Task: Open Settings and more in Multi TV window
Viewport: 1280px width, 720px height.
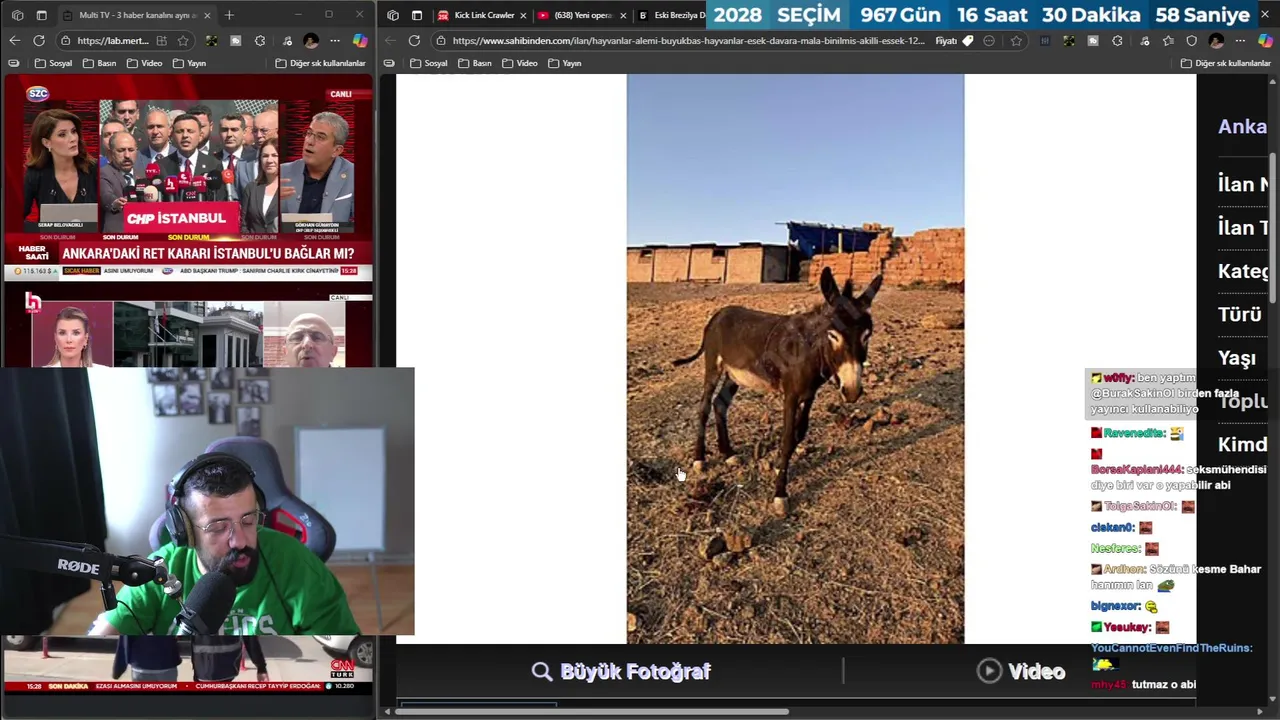Action: click(335, 40)
